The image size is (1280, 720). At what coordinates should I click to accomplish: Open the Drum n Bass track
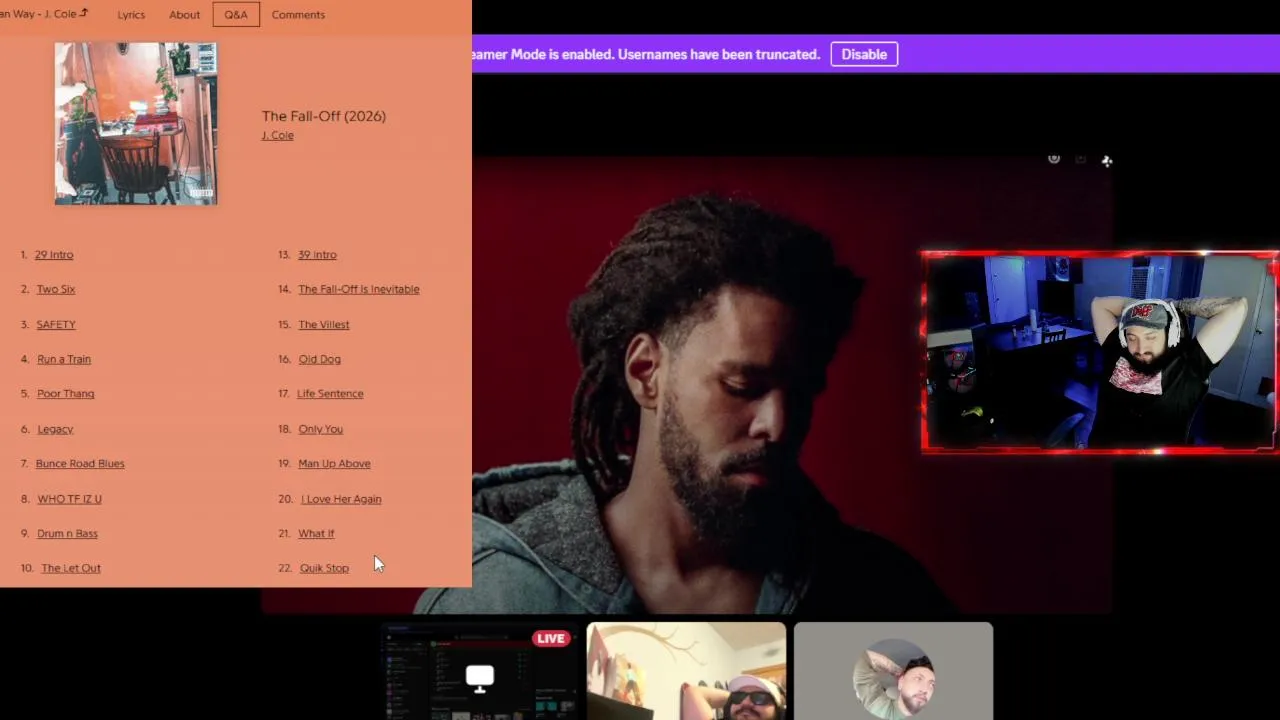pyautogui.click(x=67, y=534)
